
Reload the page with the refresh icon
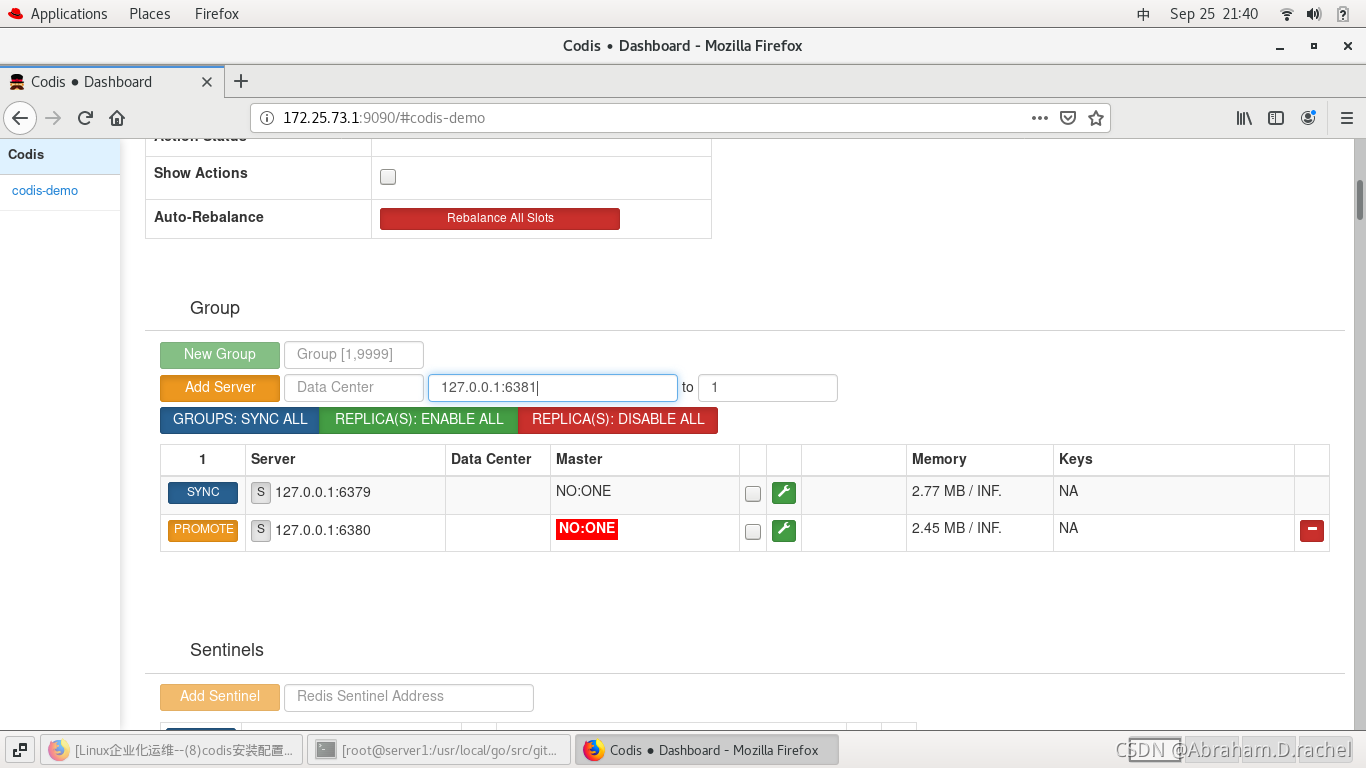coord(85,118)
